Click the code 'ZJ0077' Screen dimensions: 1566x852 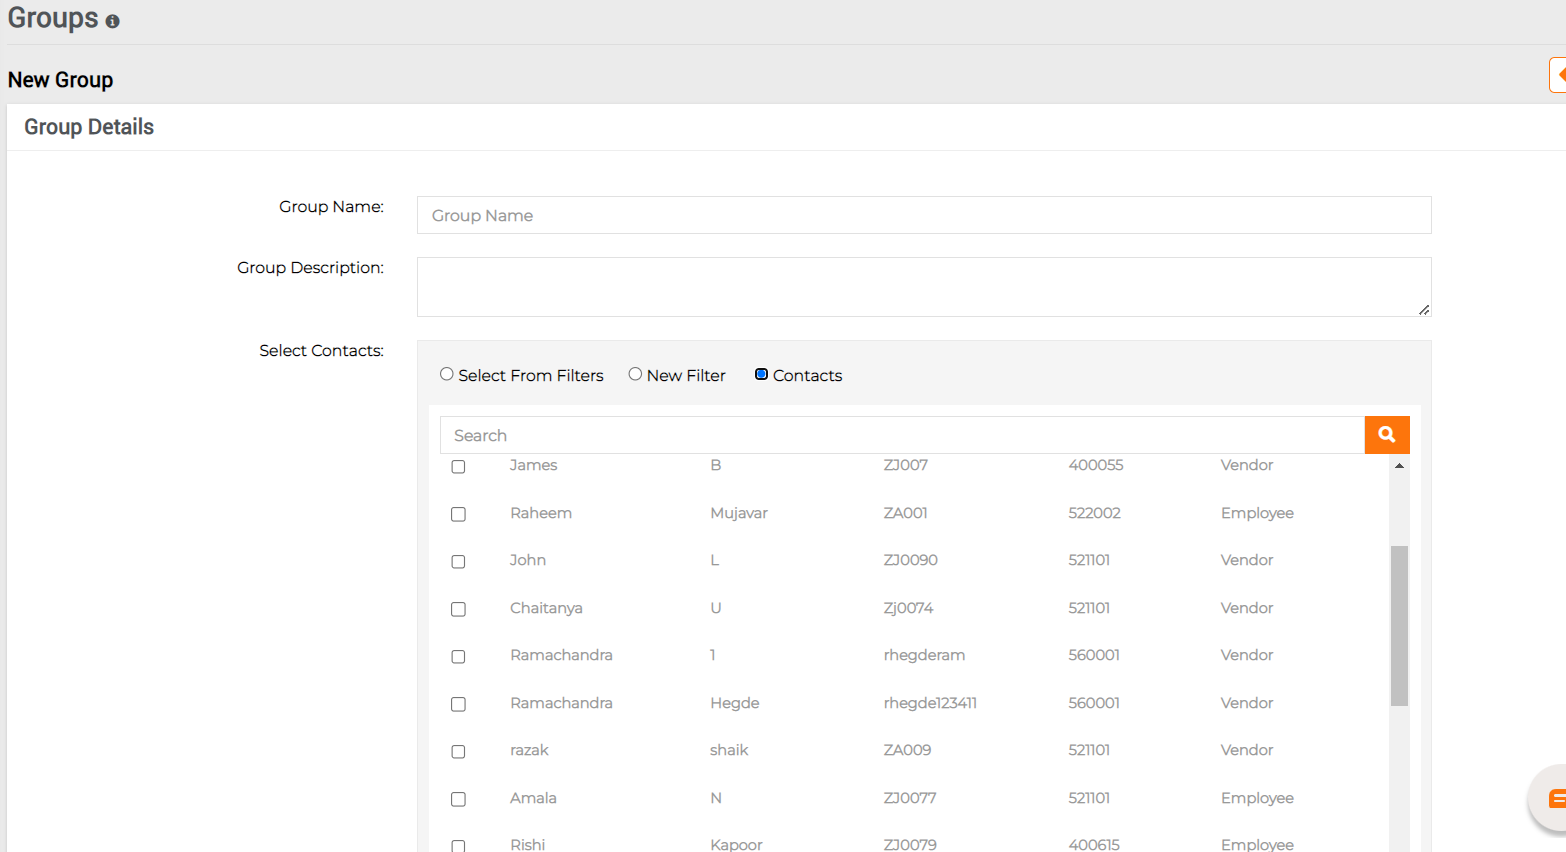910,798
